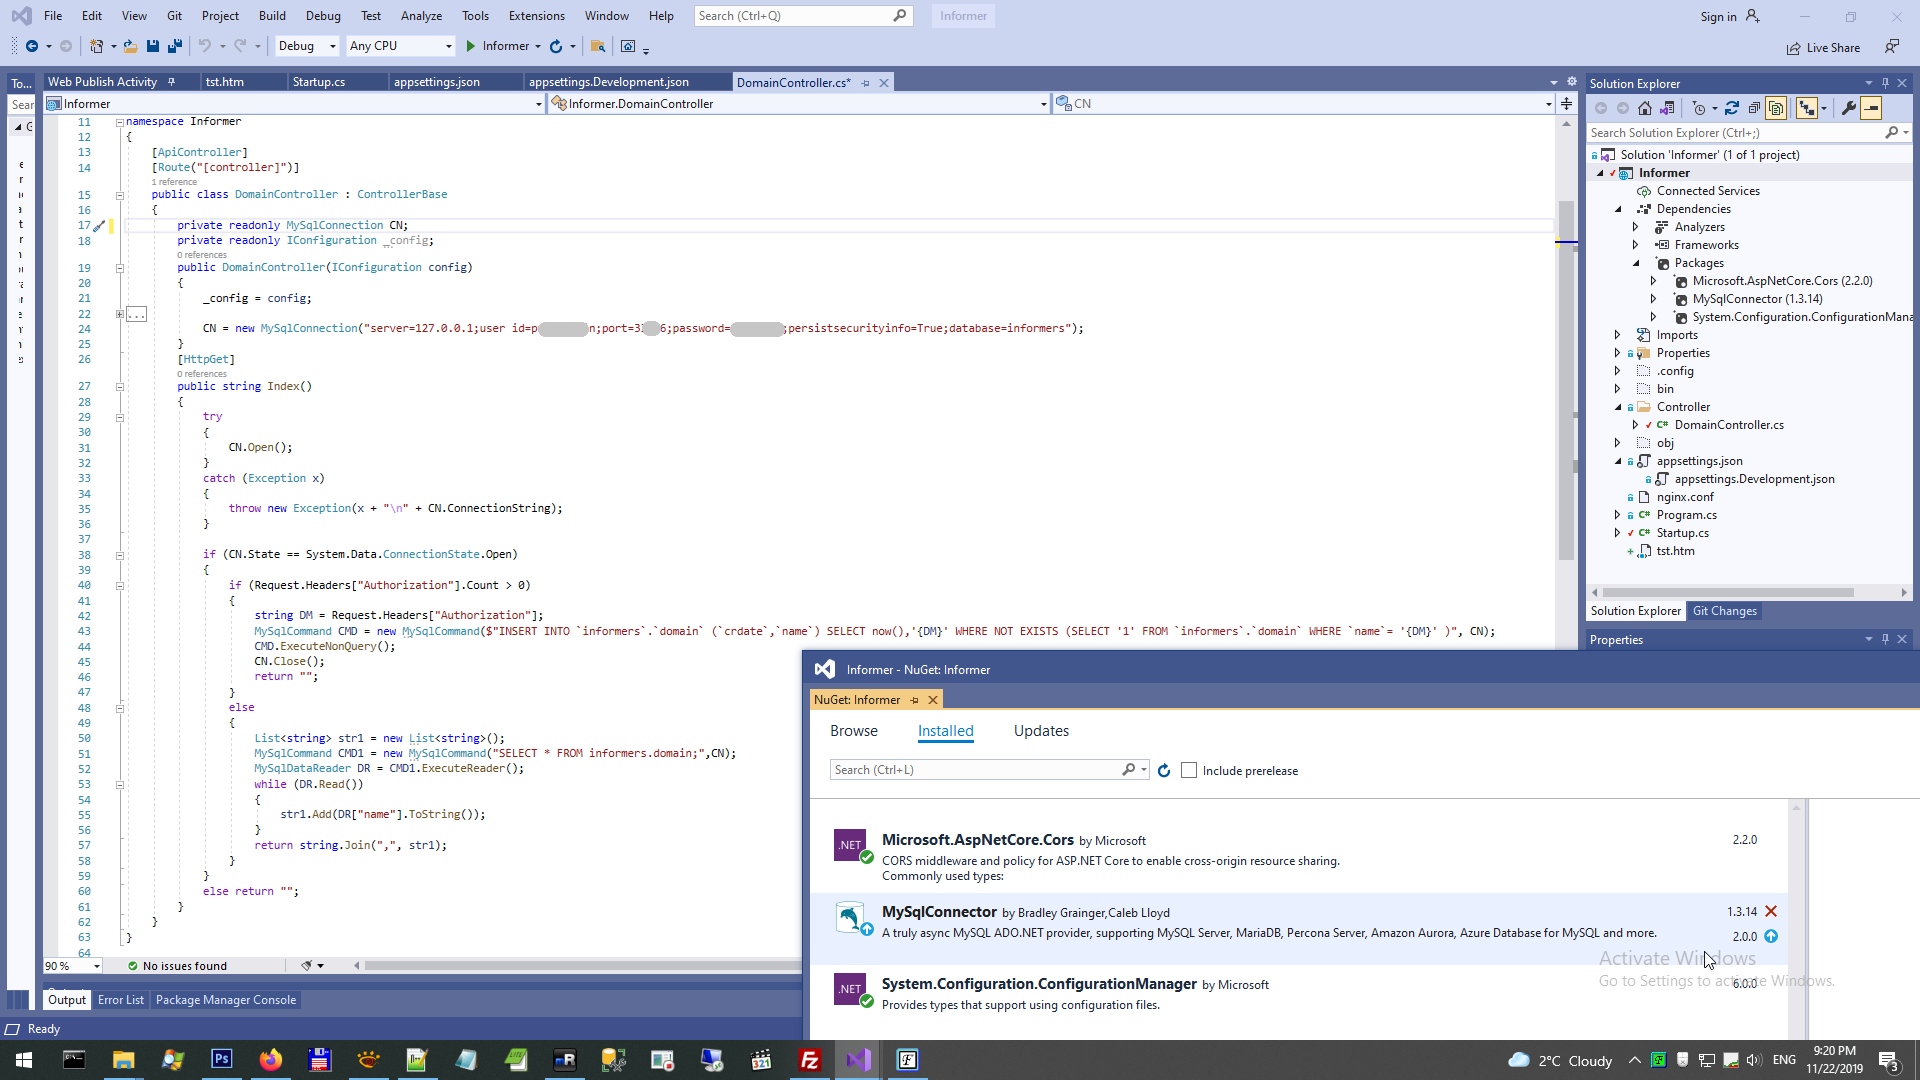Viewport: 1920px width, 1080px height.
Task: Update MySqlConnector with the blue up-arrow icon
Action: (1771, 936)
